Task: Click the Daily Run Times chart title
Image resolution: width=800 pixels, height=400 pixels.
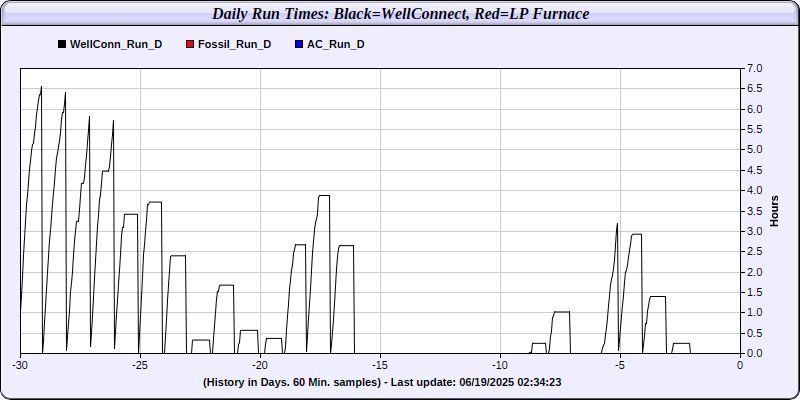Action: click(x=401, y=14)
